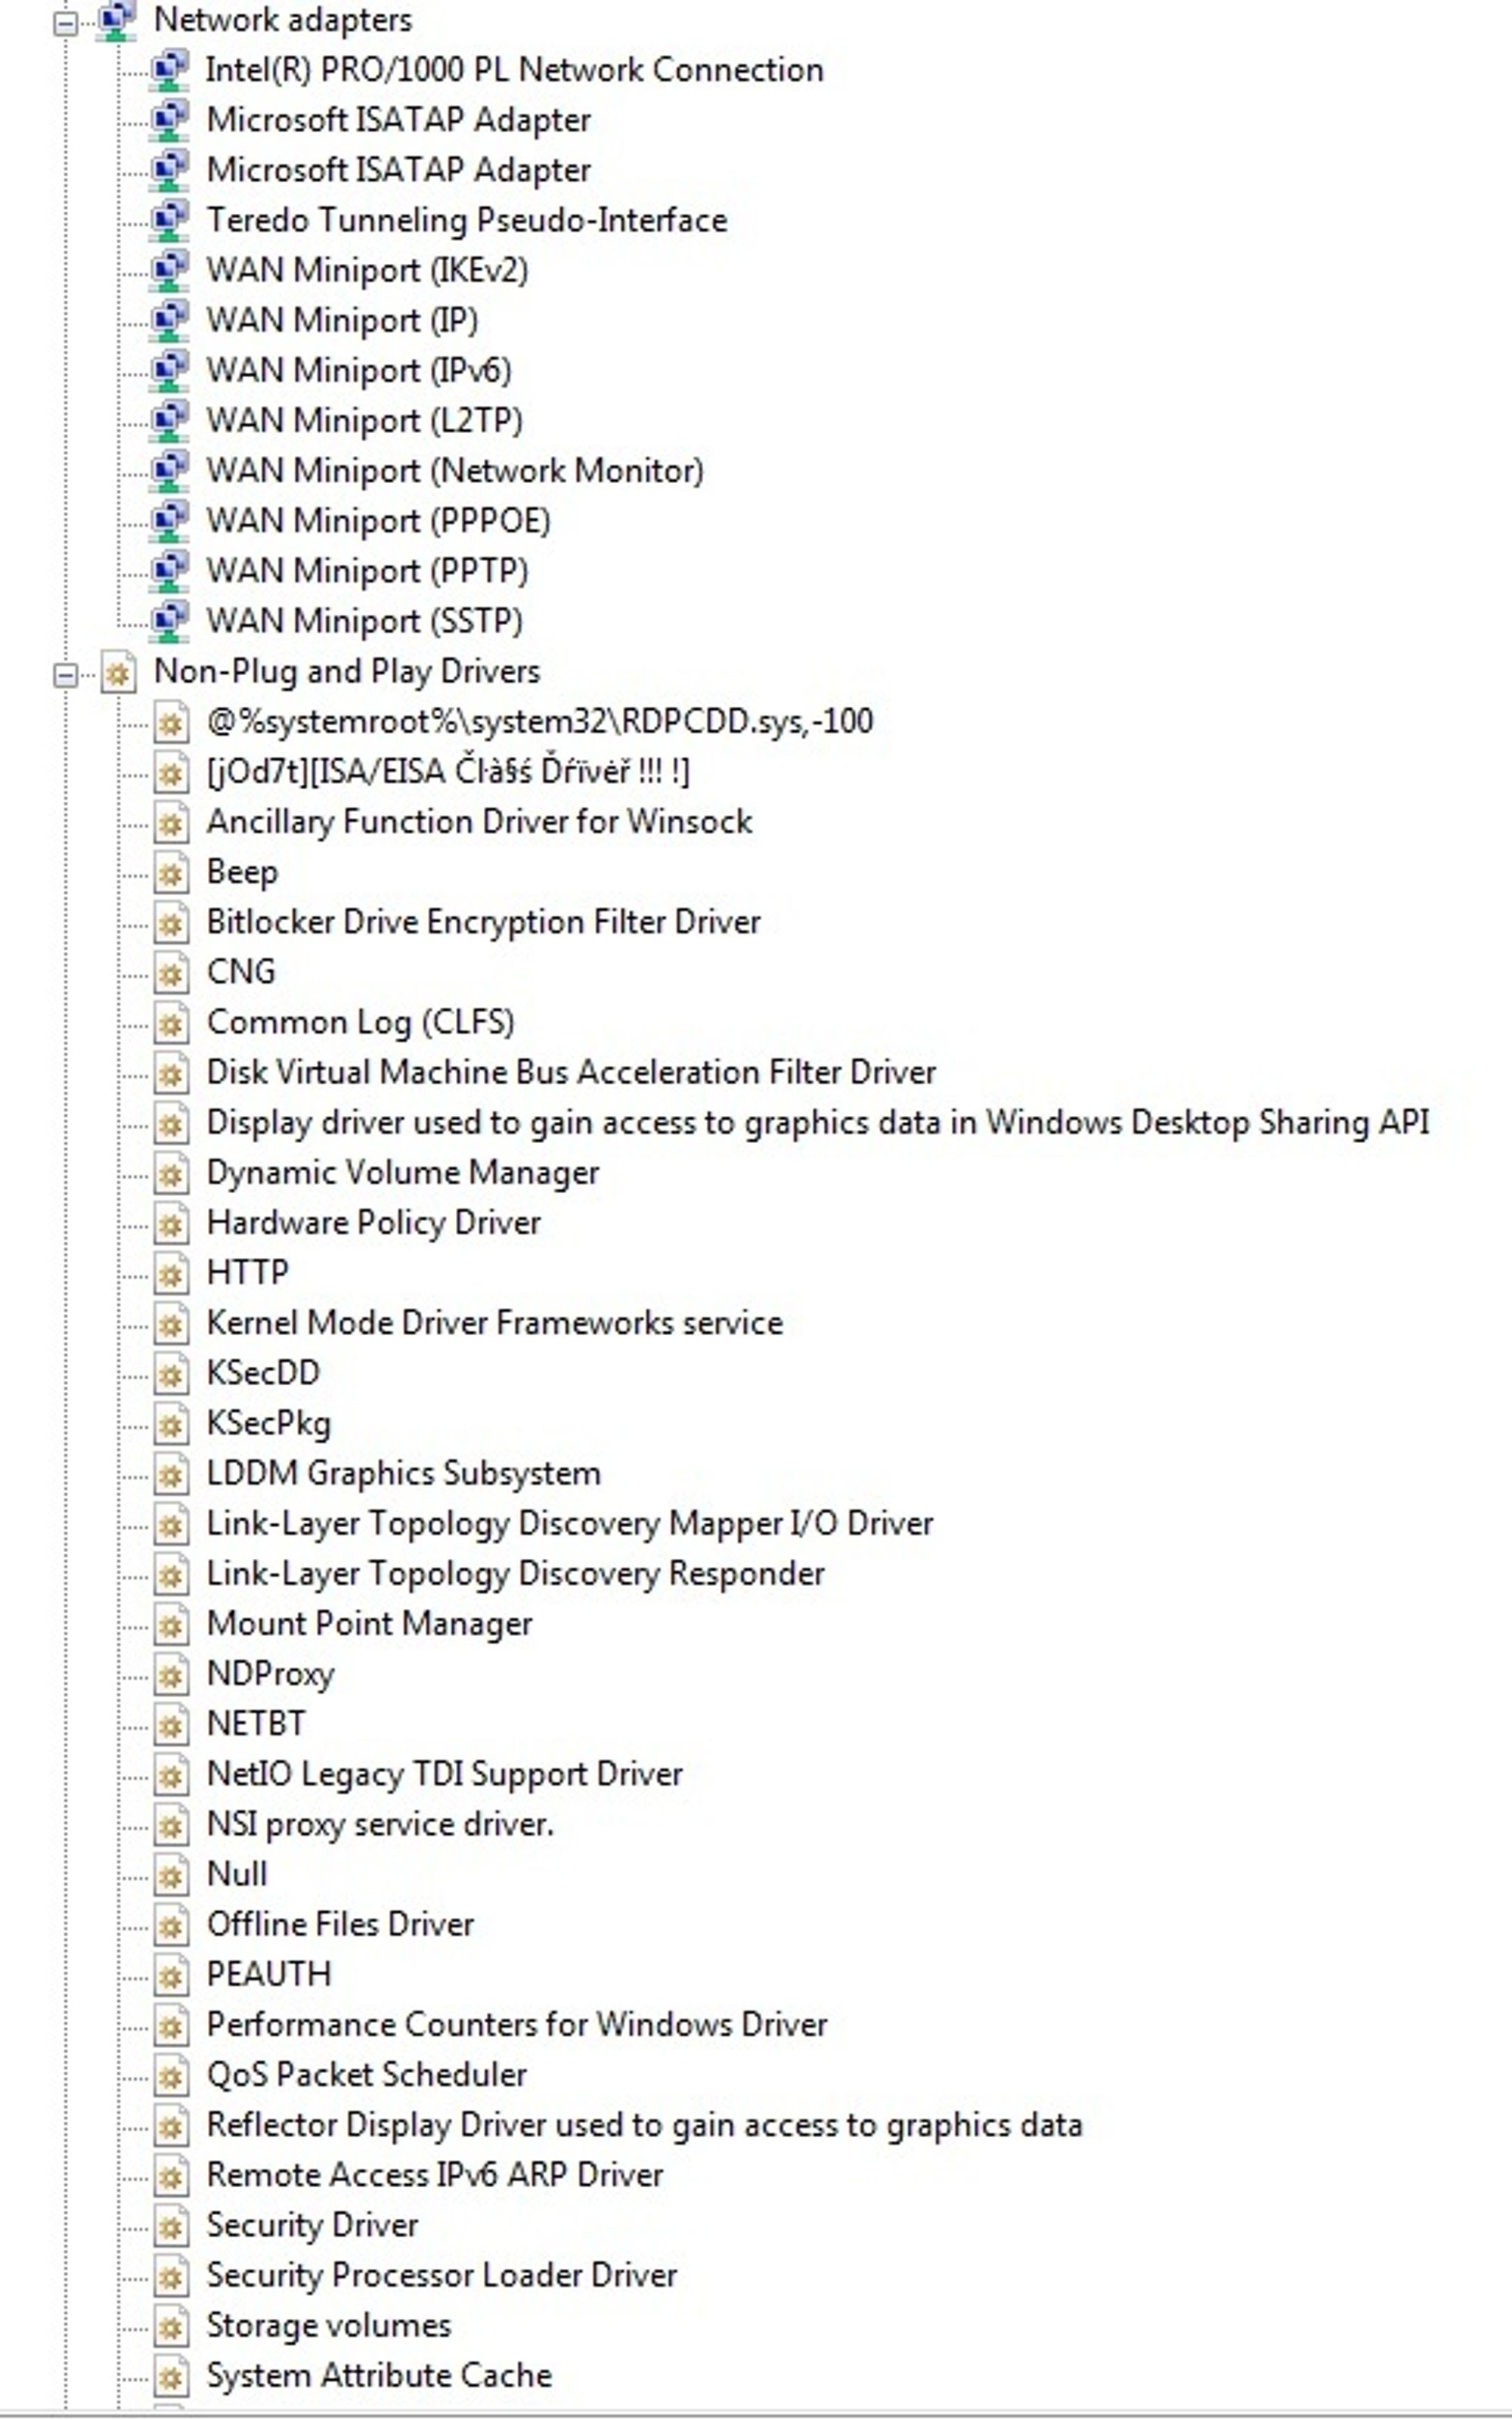Select NetIO Legacy TDI Support Driver

(445, 1774)
